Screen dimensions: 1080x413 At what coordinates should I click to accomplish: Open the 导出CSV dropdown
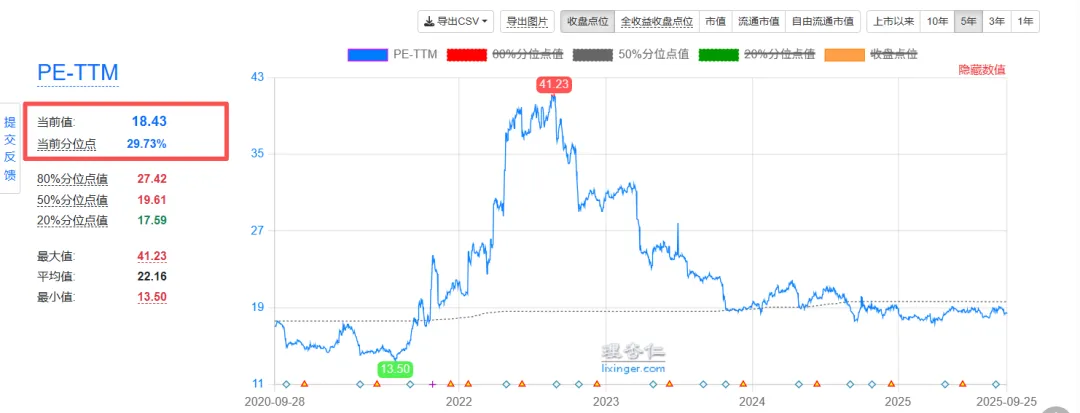tap(456, 21)
